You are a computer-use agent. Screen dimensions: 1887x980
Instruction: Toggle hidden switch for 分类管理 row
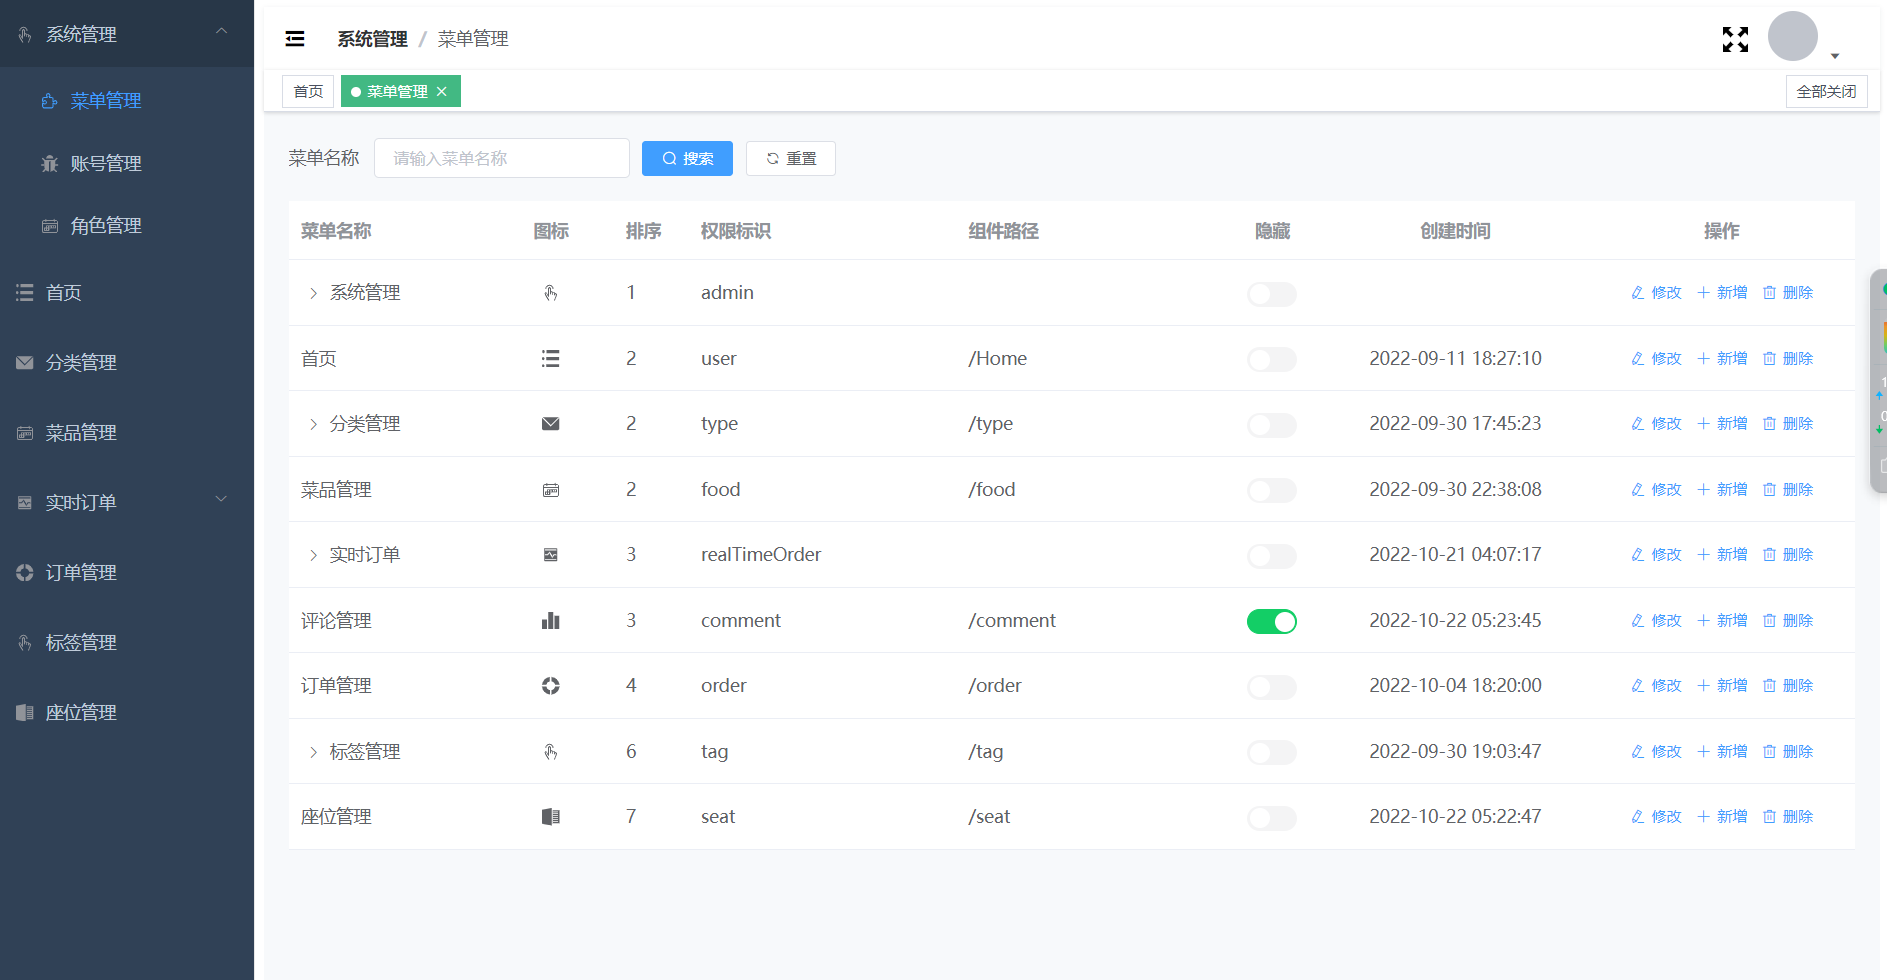(x=1272, y=425)
